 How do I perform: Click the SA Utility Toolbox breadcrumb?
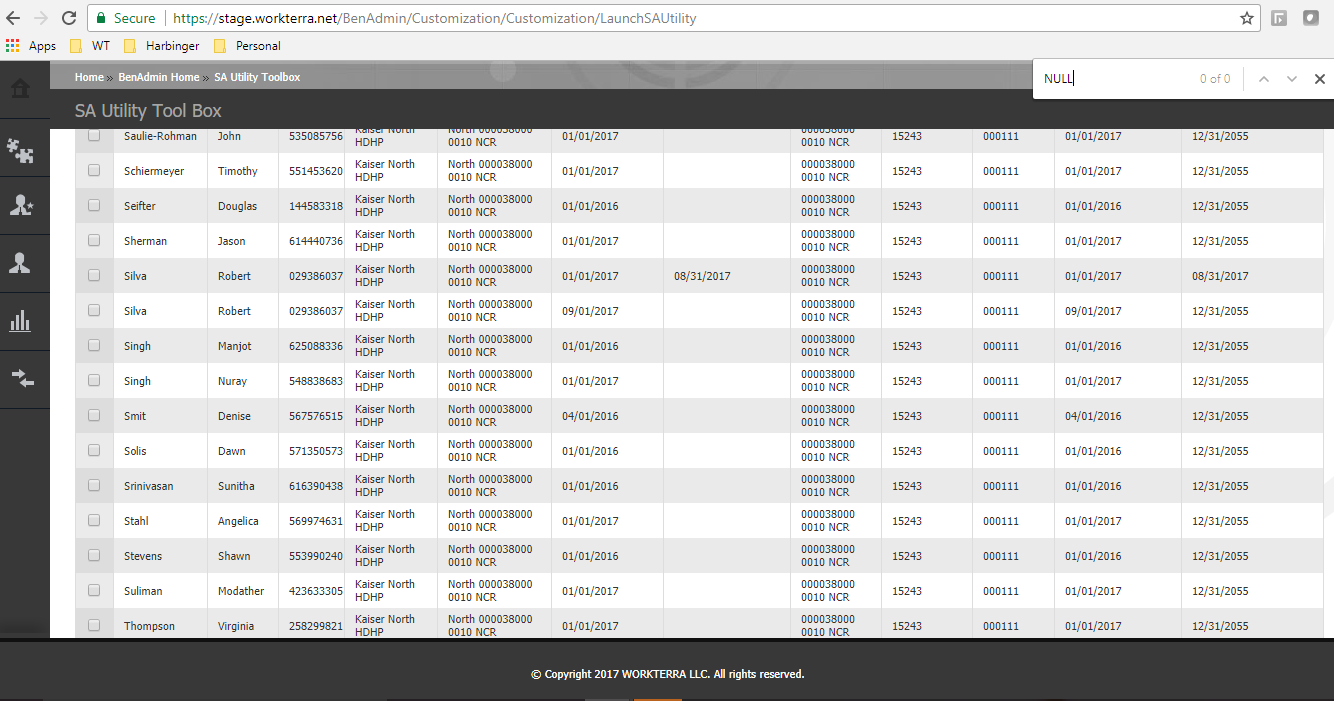(x=257, y=77)
